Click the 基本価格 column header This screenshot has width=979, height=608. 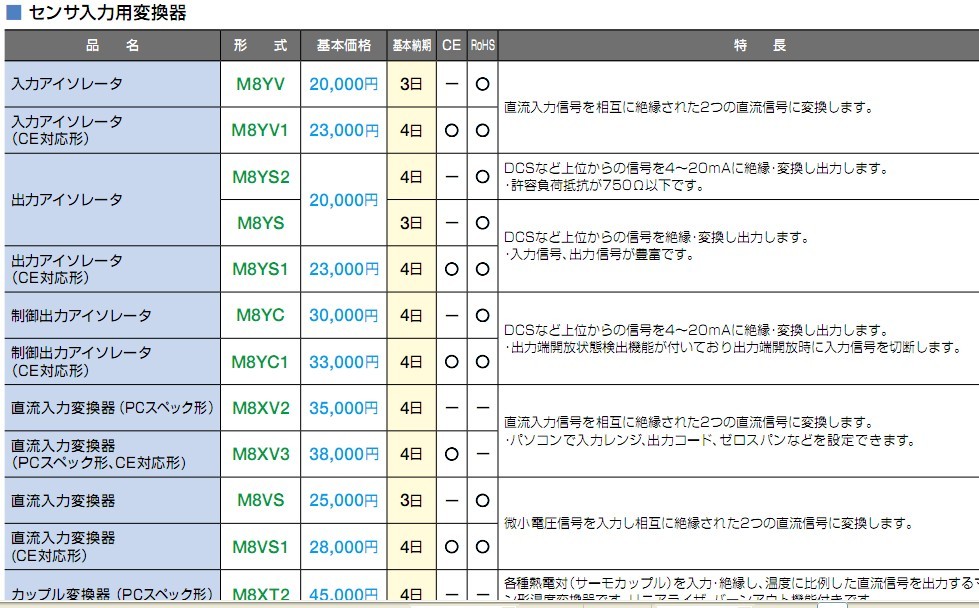(x=344, y=46)
